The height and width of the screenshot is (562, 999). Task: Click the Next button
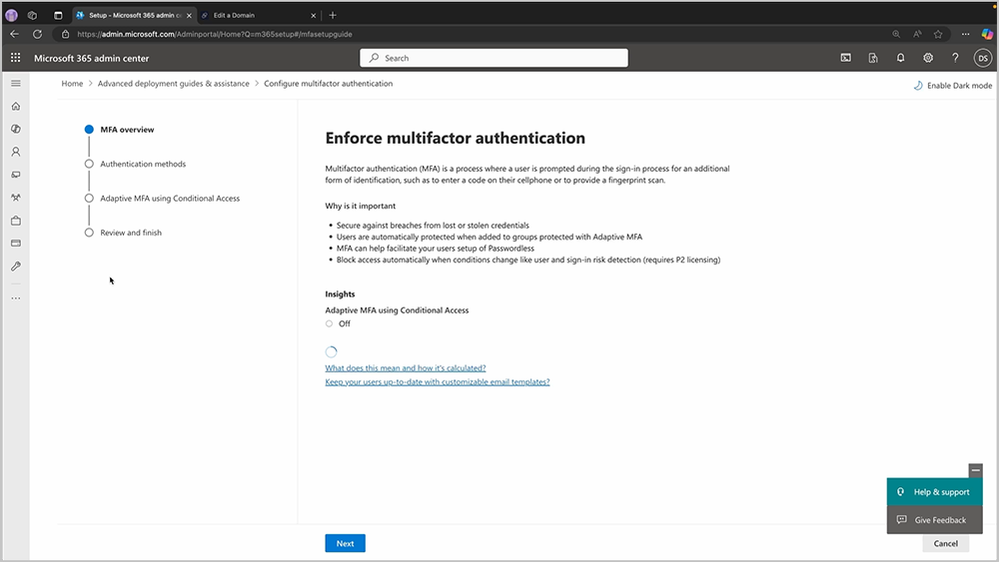(345, 544)
